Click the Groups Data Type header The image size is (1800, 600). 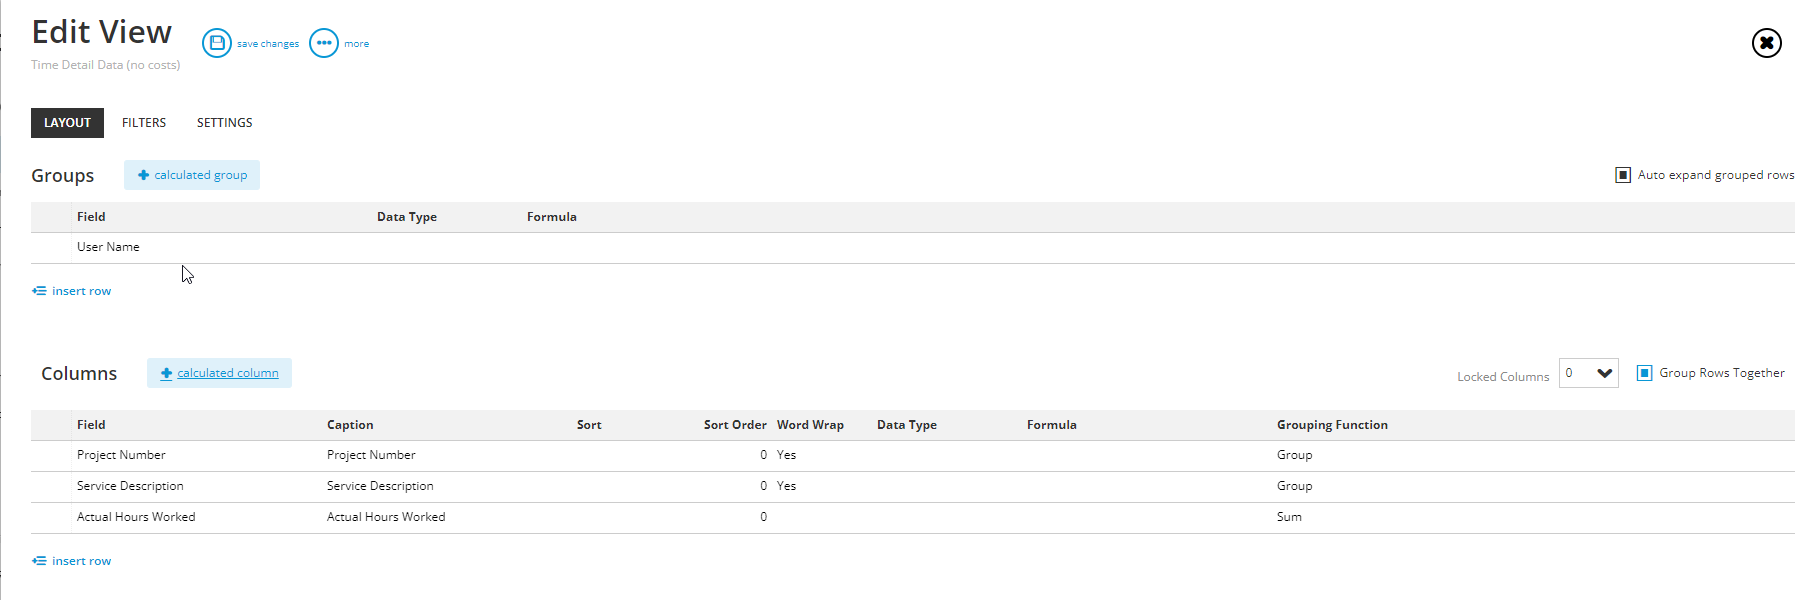point(407,217)
